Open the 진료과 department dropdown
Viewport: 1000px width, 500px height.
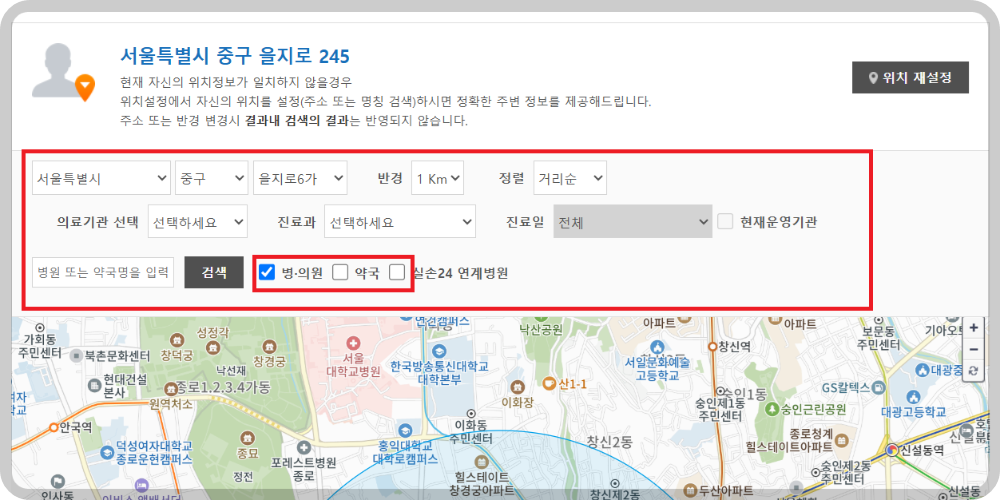pyautogui.click(x=400, y=221)
